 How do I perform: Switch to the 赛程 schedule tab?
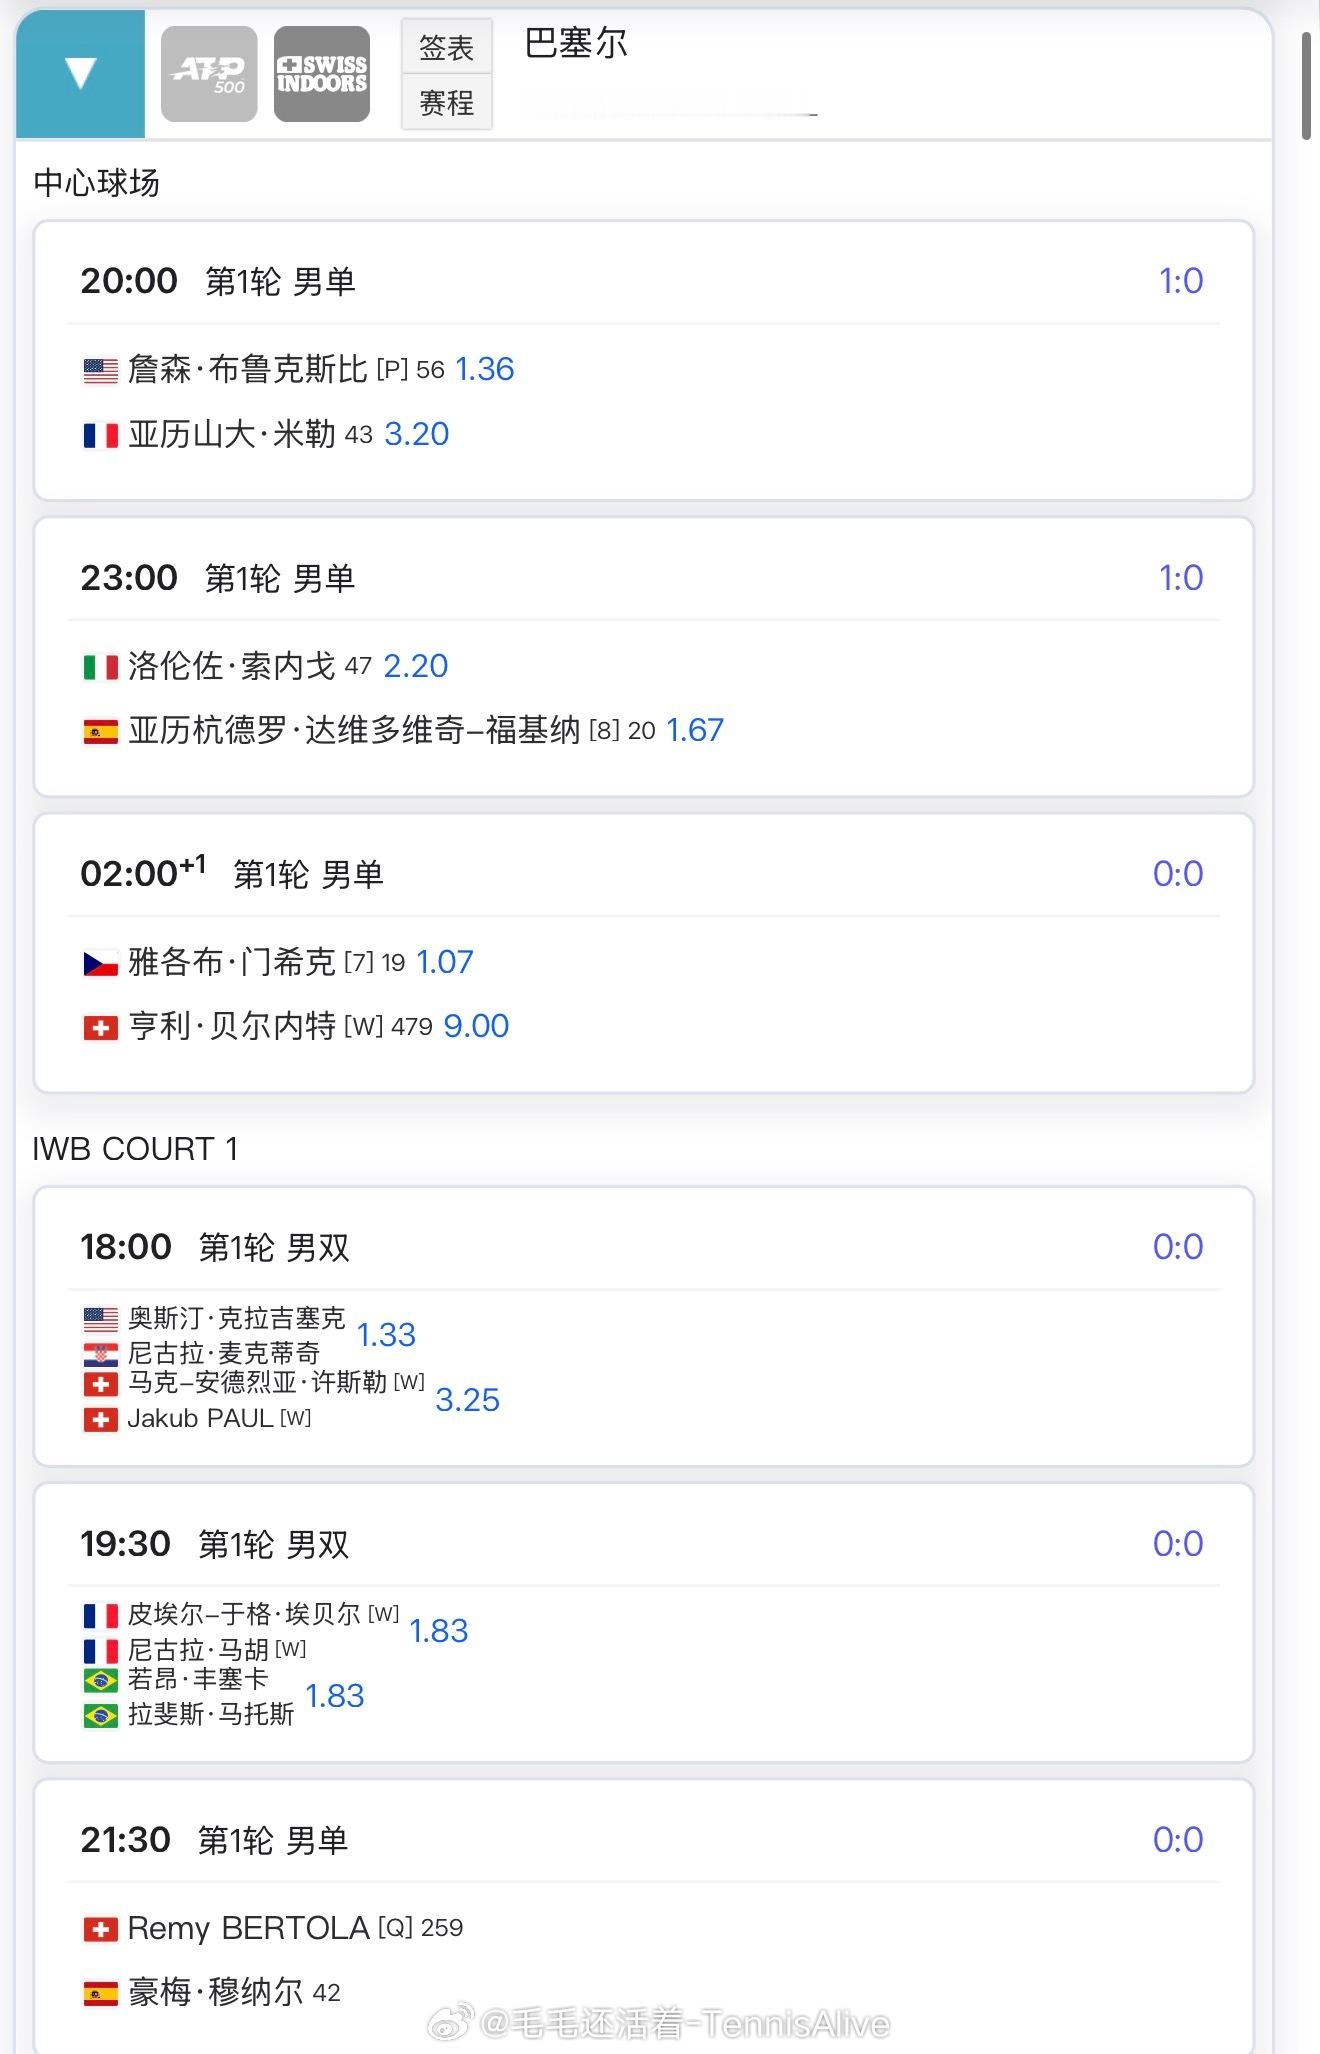coord(446,102)
